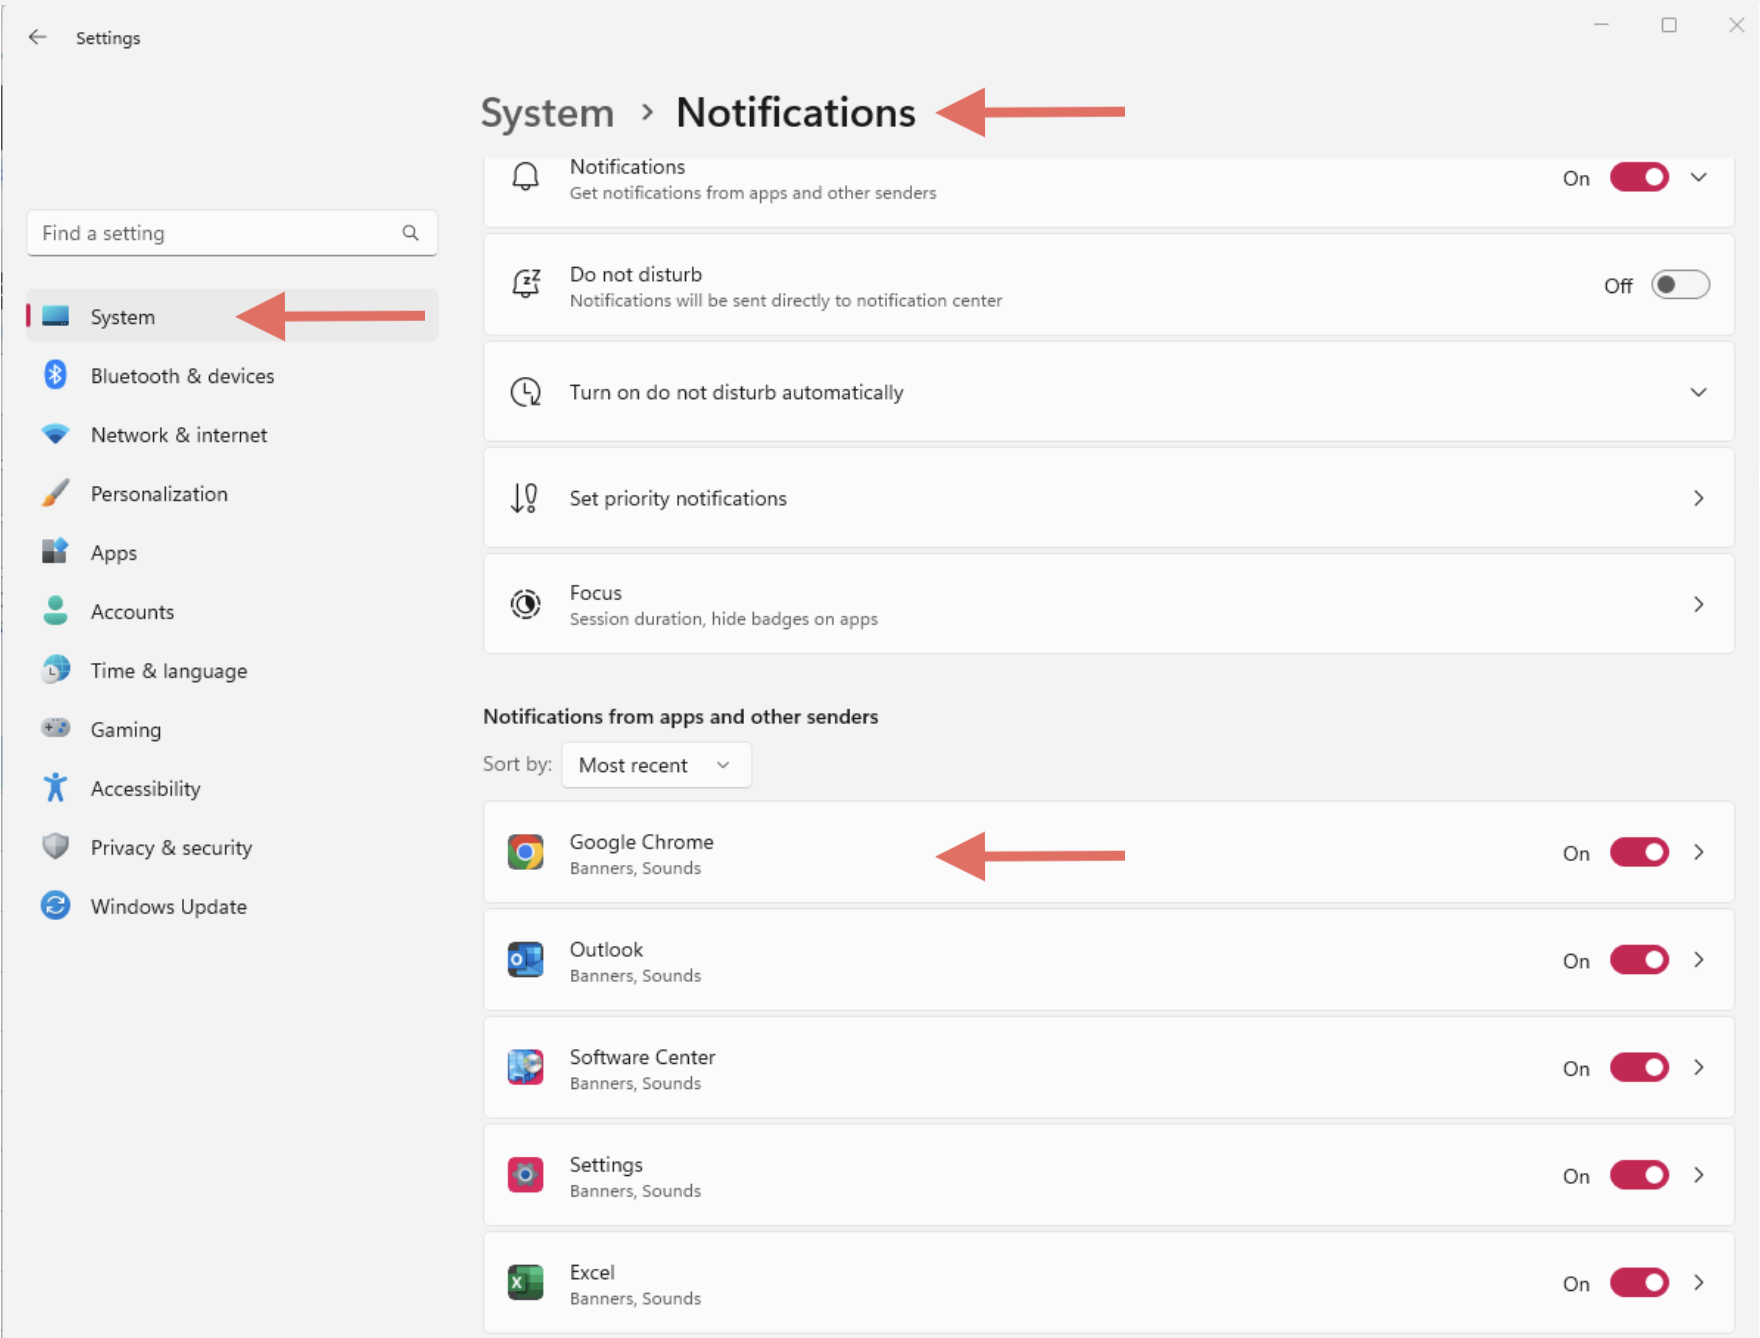Open Personalization in the sidebar

pyautogui.click(x=159, y=494)
